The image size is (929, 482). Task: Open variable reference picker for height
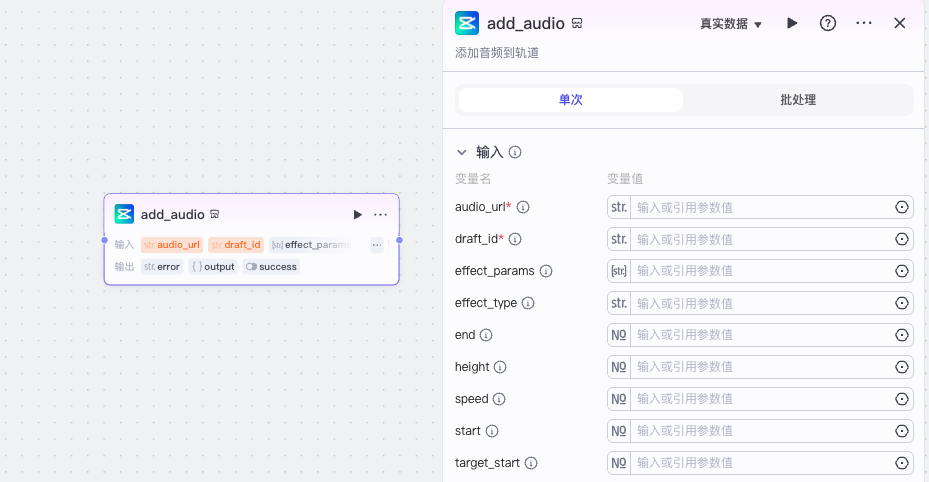pos(901,367)
